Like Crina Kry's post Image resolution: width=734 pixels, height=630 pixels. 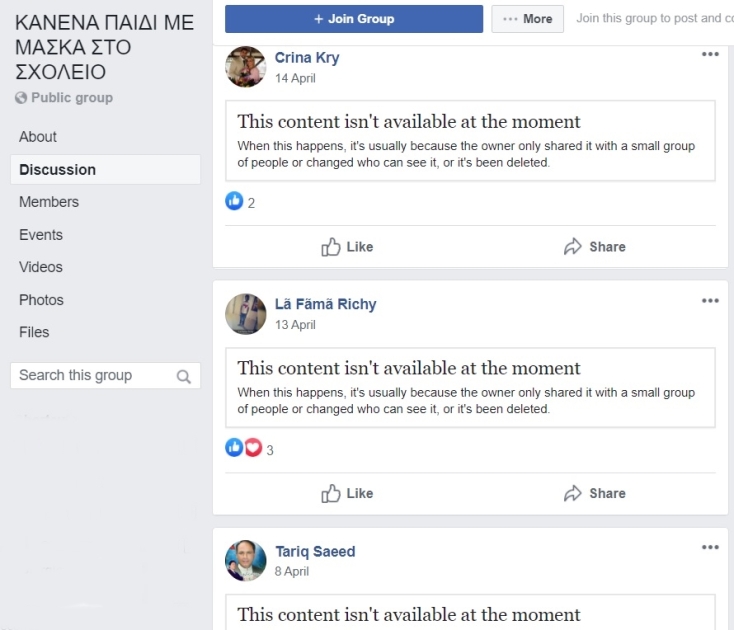pos(347,247)
